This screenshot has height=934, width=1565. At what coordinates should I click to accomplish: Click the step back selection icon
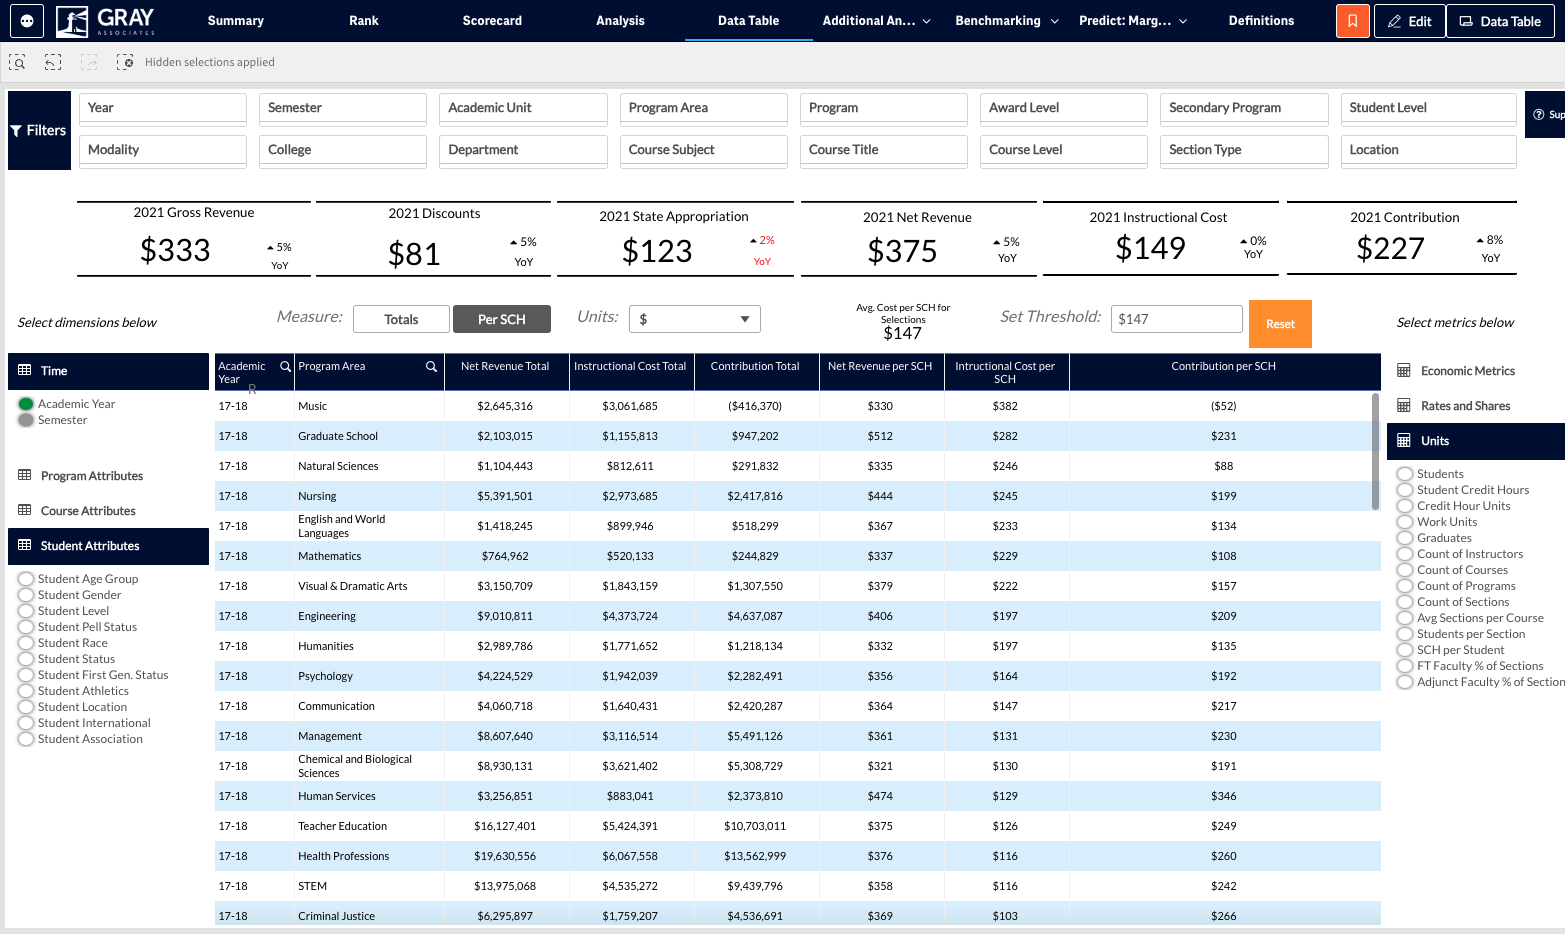coord(53,62)
